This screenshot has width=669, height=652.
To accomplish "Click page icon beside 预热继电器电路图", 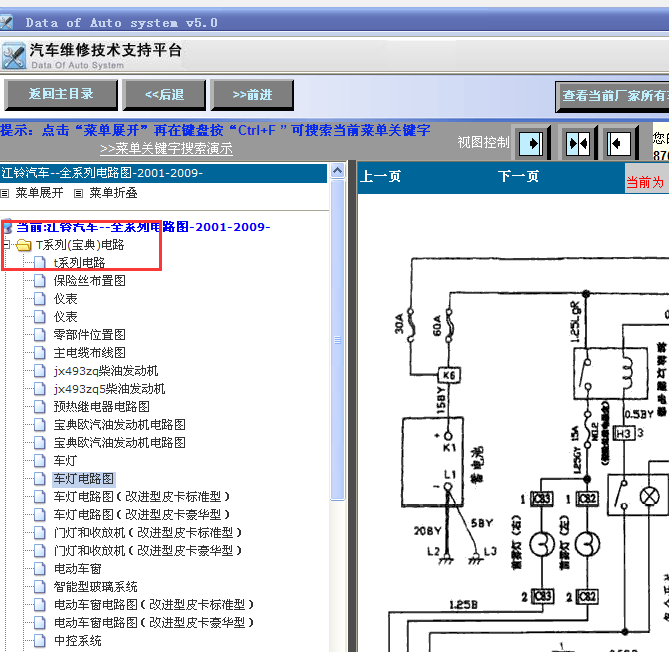I will point(40,407).
